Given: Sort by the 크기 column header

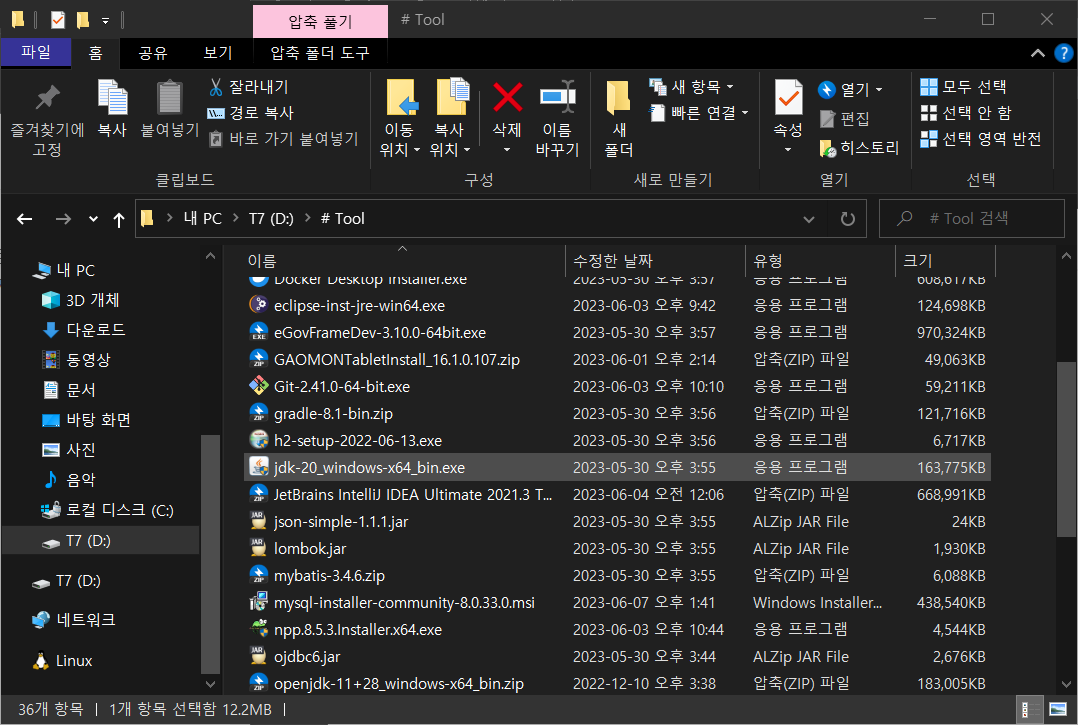Looking at the screenshot, I should point(945,260).
